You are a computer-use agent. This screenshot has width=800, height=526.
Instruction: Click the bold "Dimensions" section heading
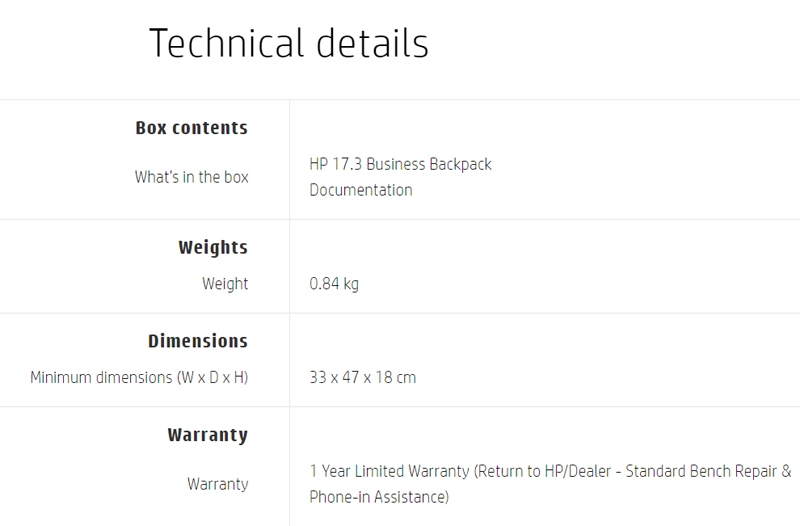(198, 341)
